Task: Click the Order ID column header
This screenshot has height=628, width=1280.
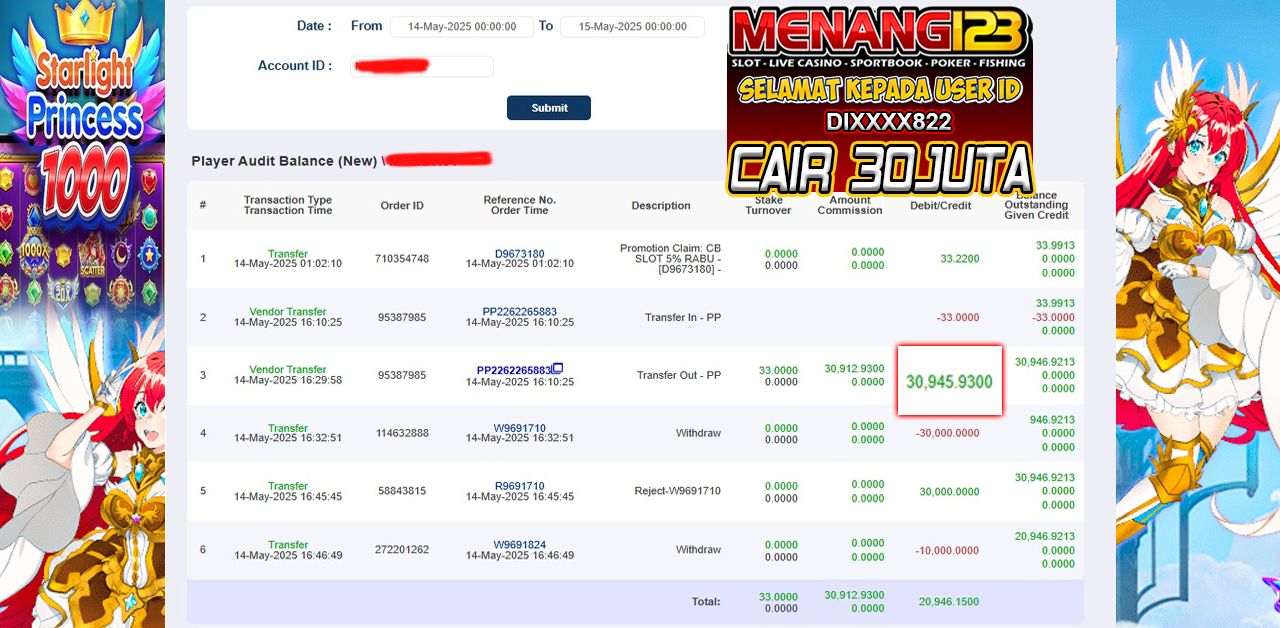Action: (402, 206)
